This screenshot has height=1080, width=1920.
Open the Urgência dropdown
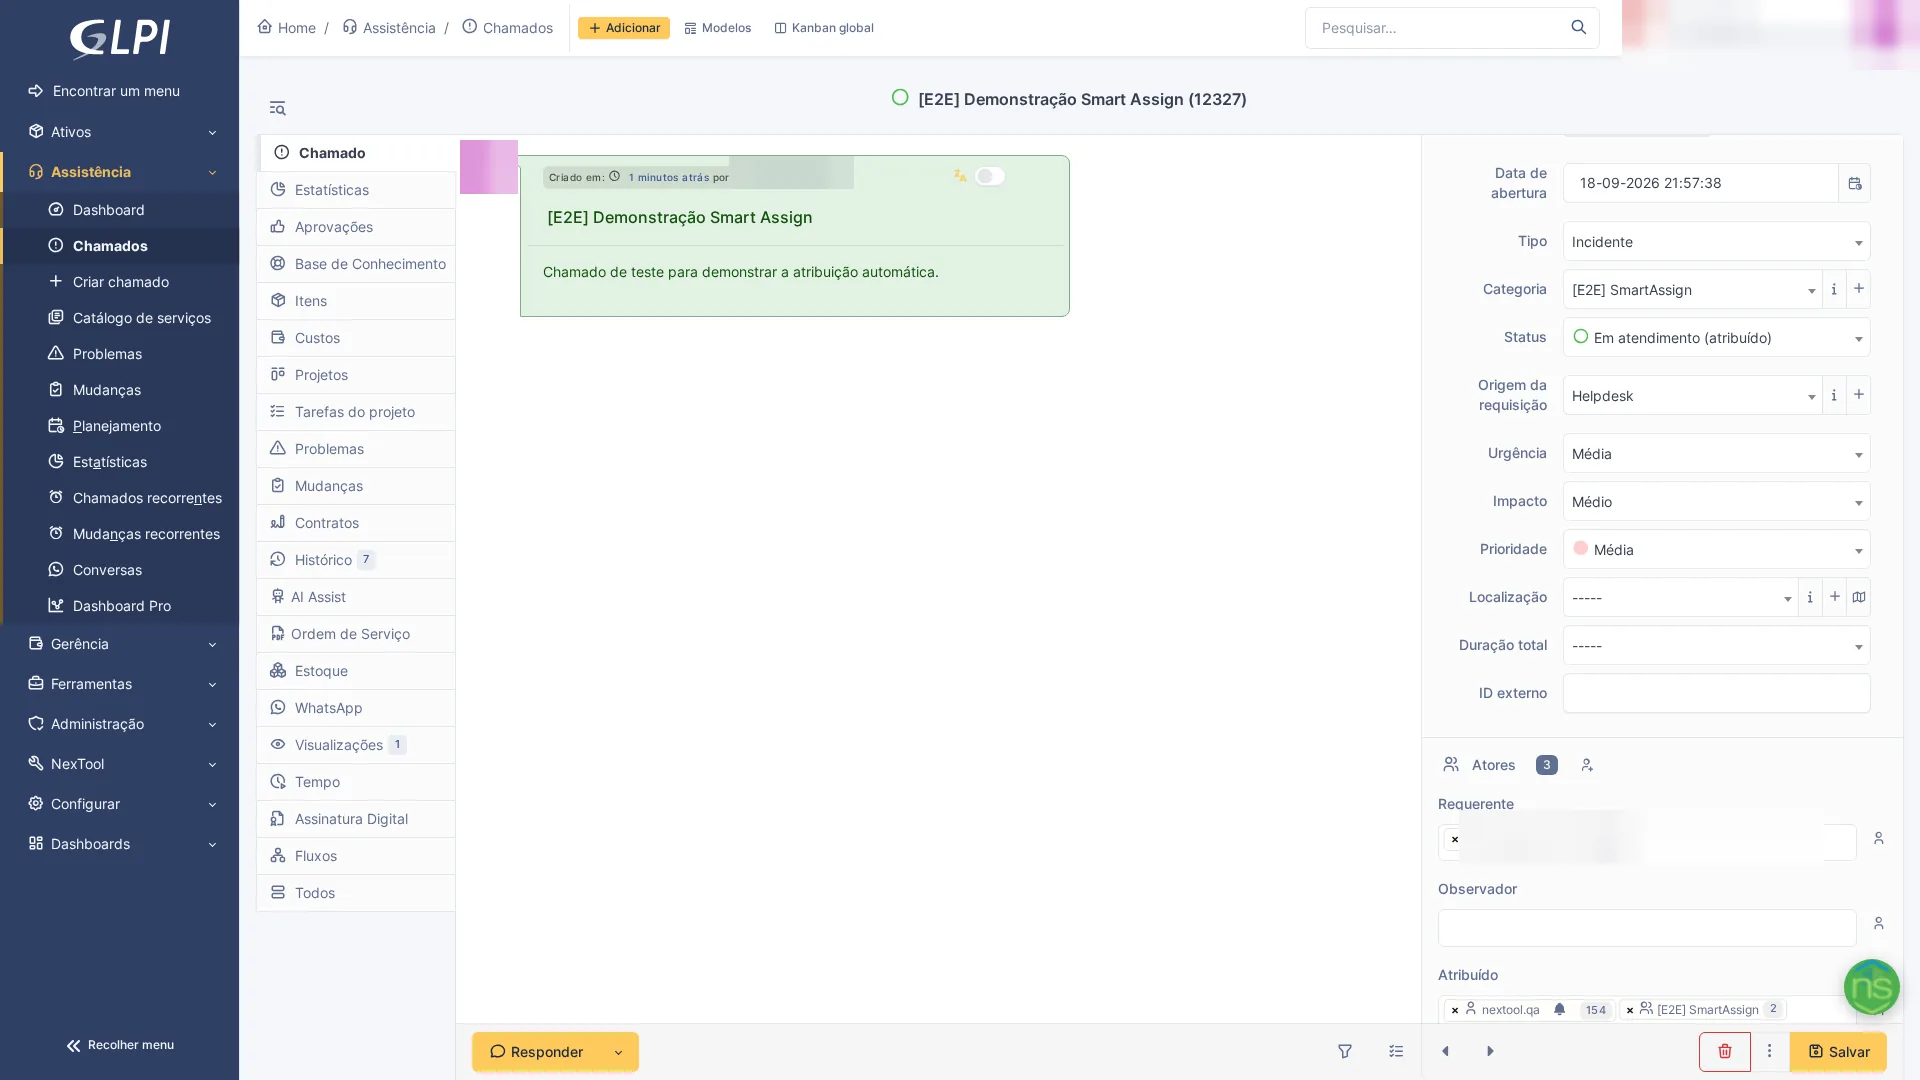click(x=1716, y=453)
